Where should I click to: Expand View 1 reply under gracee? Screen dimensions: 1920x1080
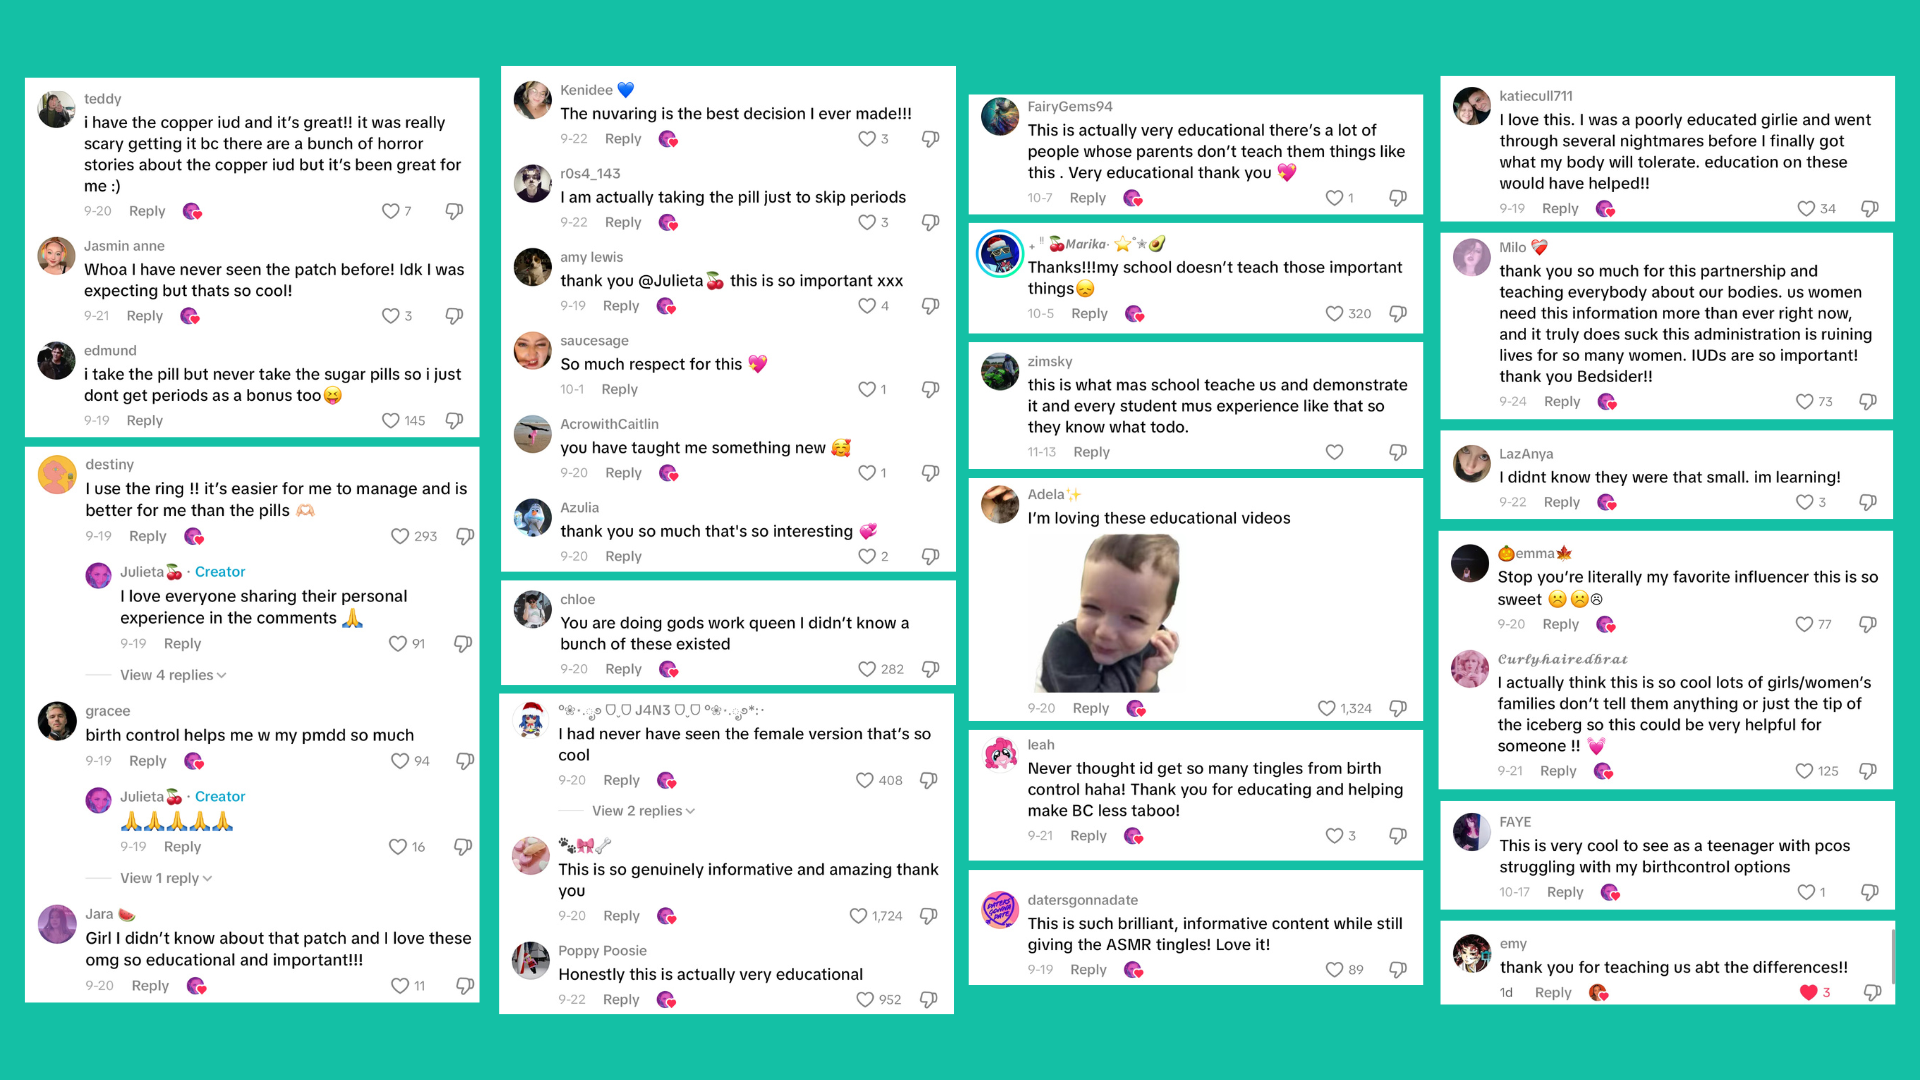tap(166, 878)
